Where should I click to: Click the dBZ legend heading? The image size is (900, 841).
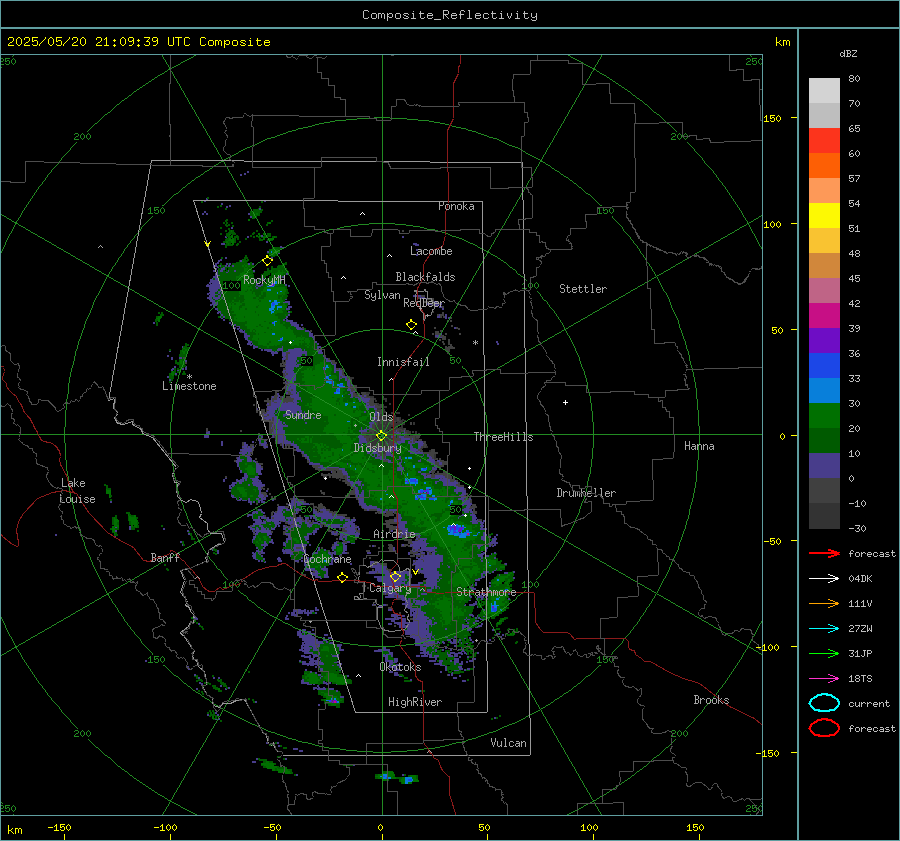[x=848, y=53]
